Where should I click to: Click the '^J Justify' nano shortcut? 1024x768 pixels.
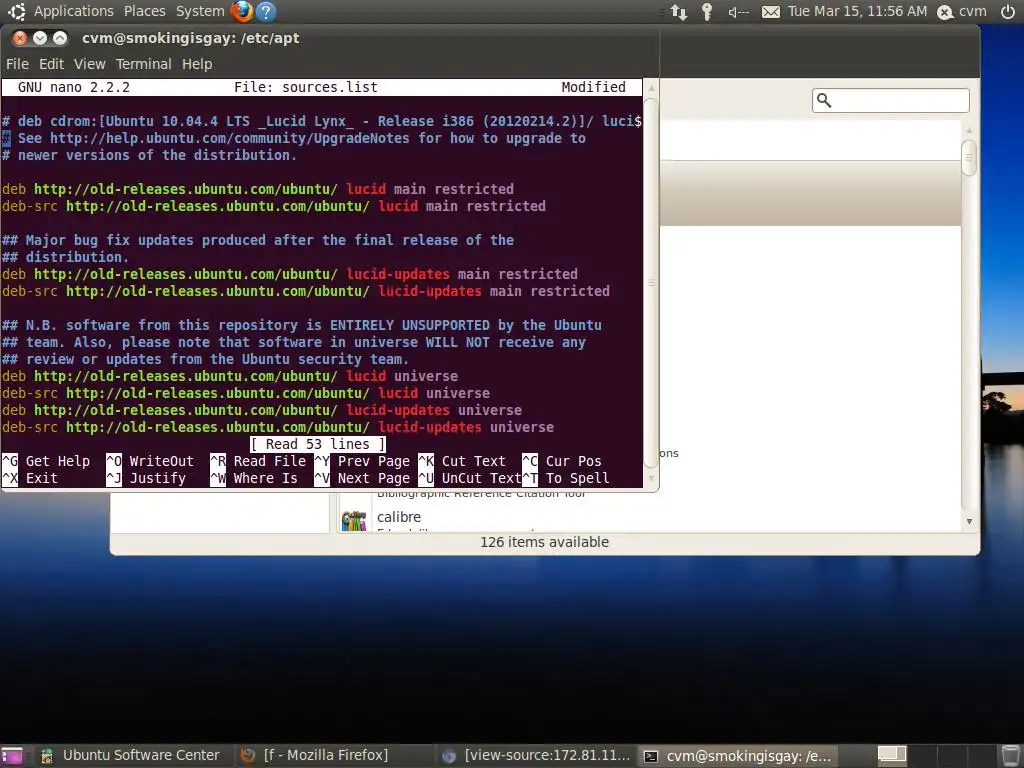146,478
